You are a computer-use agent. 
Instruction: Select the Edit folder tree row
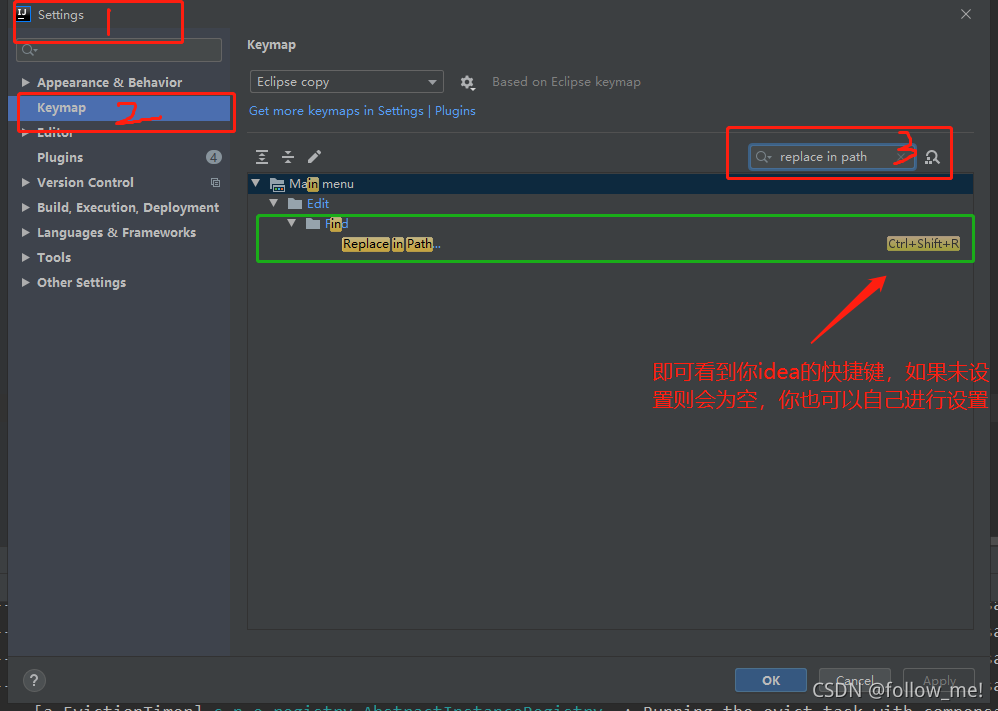611,204
